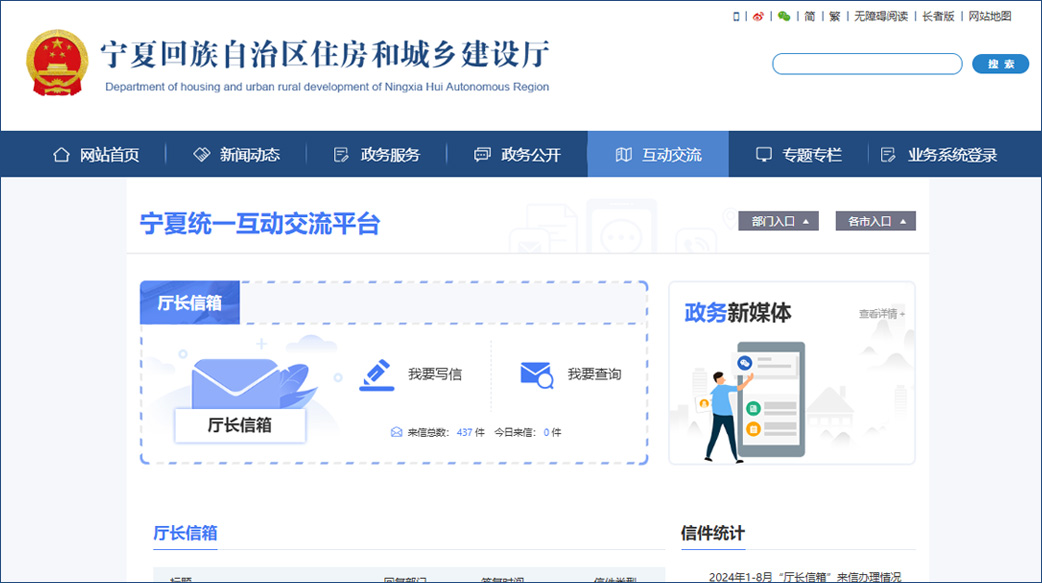1042x583 pixels.
Task: Select the underlined 厅长信箱 list section tab
Action: point(185,533)
